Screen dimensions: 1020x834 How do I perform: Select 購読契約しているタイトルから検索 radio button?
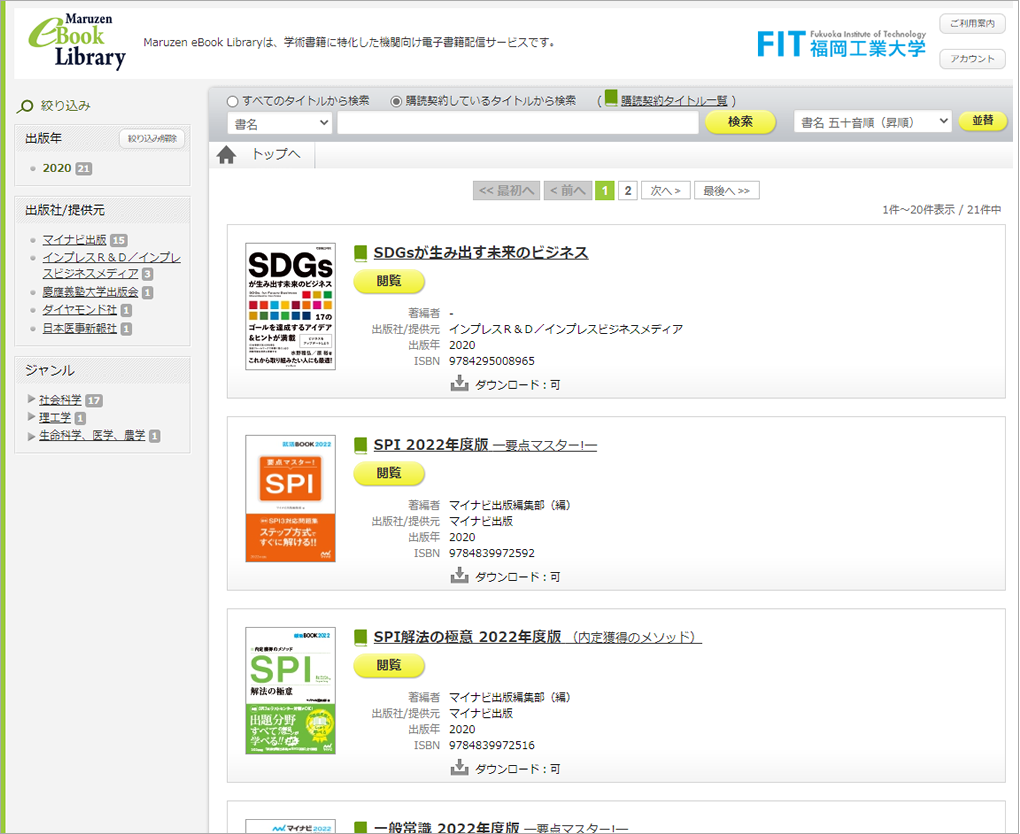click(x=396, y=101)
